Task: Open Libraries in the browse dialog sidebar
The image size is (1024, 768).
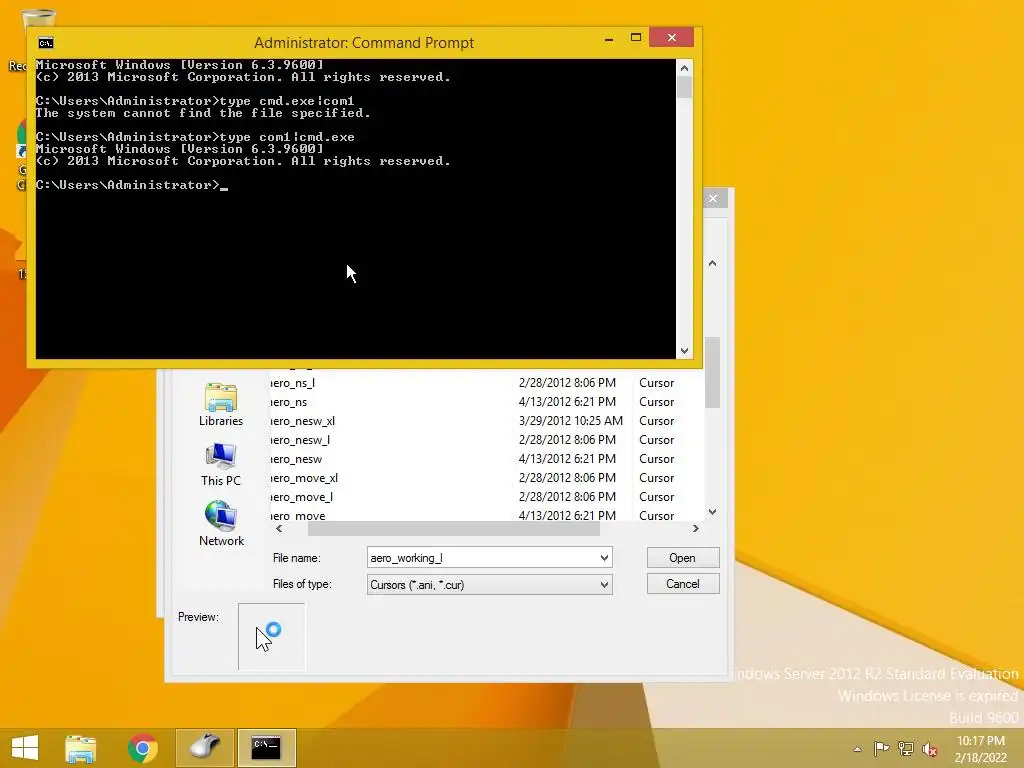Action: pos(221,405)
